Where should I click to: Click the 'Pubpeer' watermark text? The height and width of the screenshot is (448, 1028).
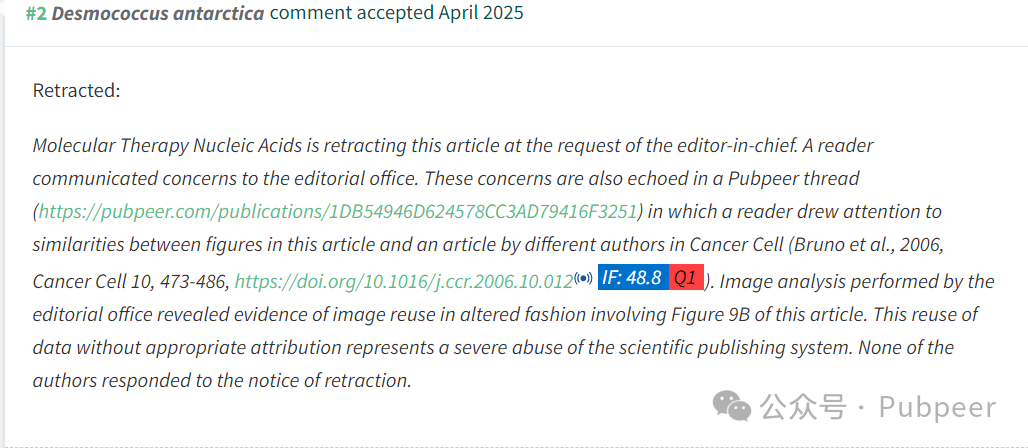(x=938, y=408)
